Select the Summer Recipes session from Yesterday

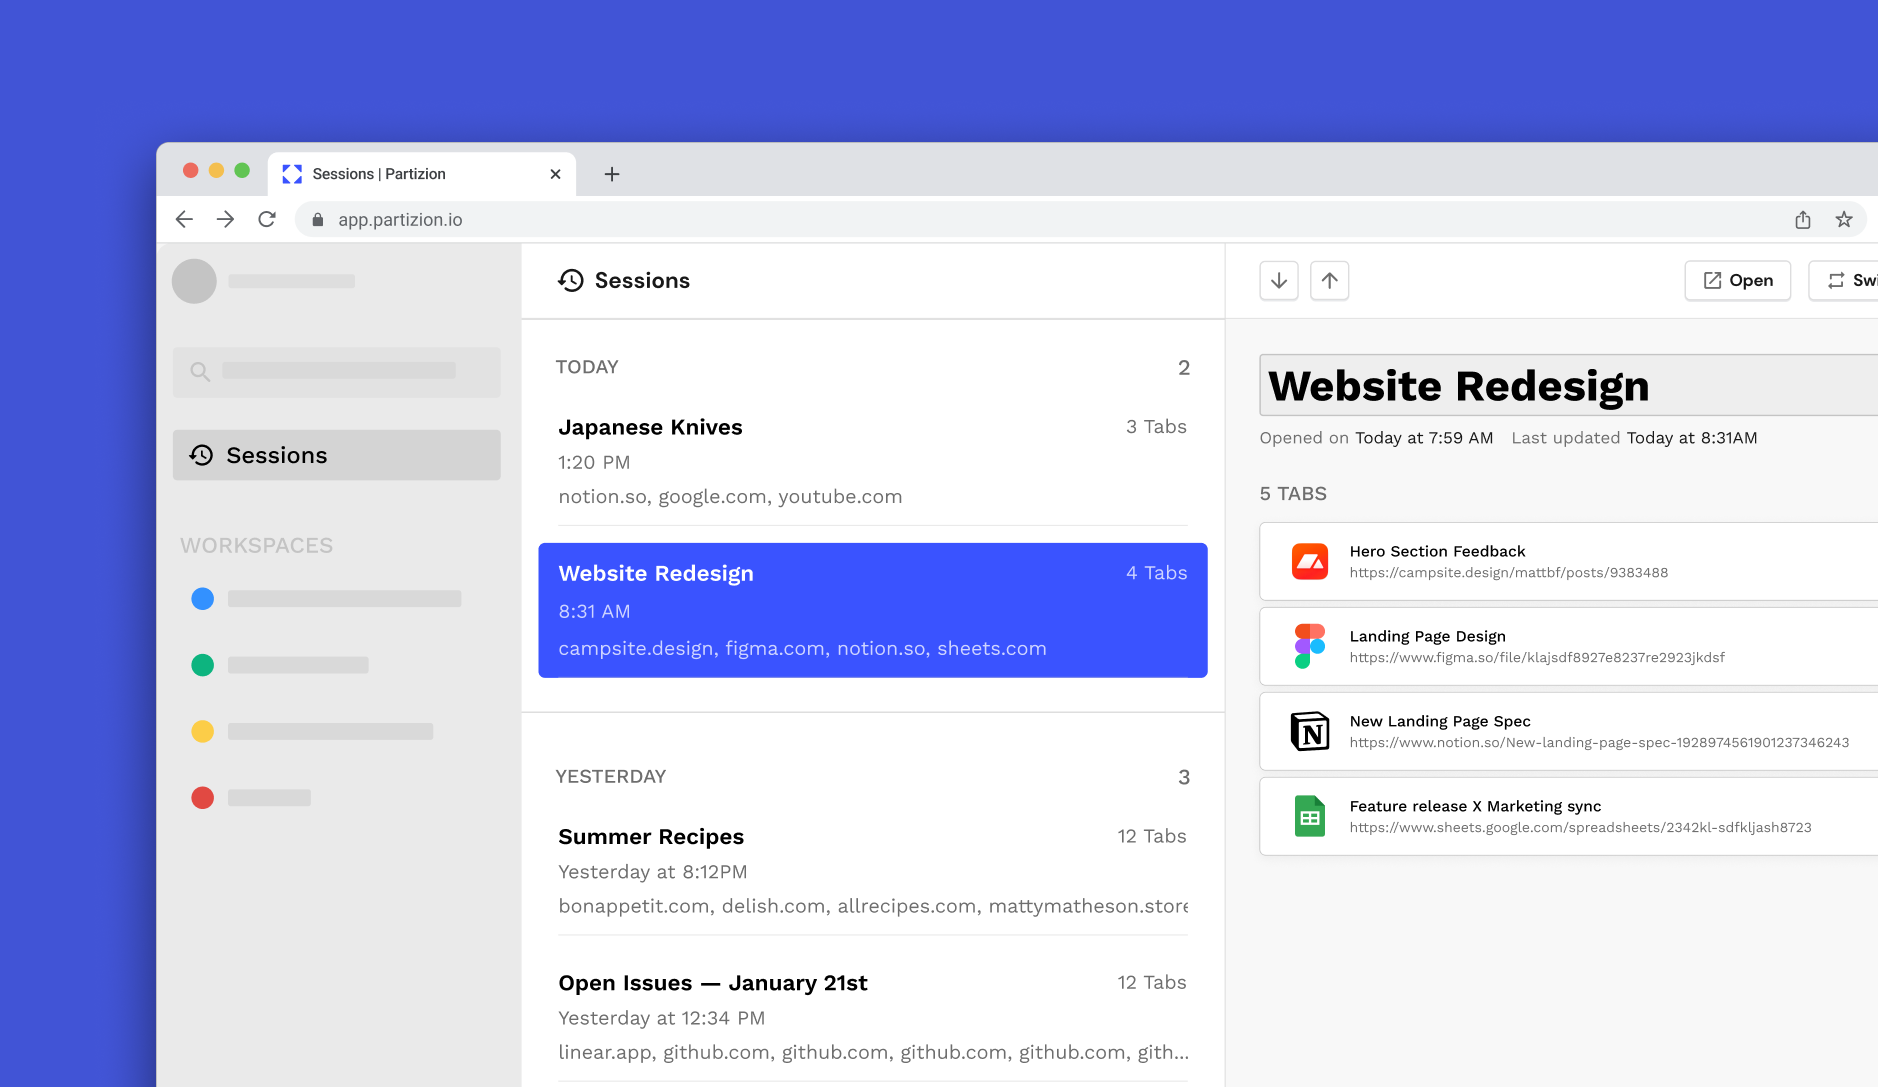[870, 870]
